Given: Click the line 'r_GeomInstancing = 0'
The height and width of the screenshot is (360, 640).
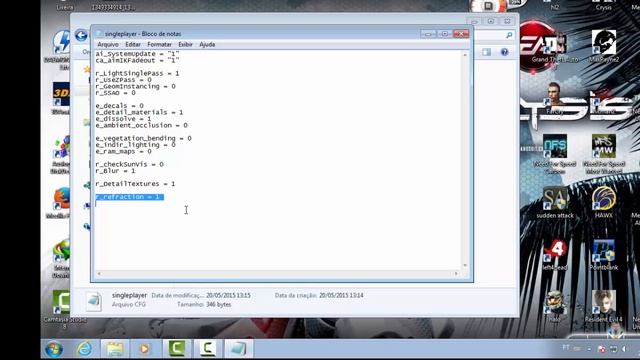Looking at the screenshot, I should [136, 87].
